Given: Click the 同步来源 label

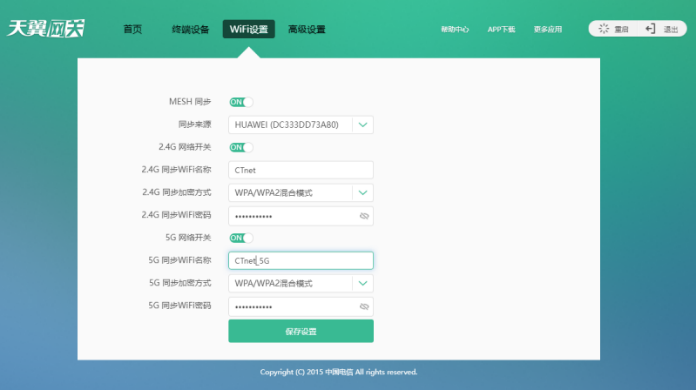Looking at the screenshot, I should coord(195,124).
